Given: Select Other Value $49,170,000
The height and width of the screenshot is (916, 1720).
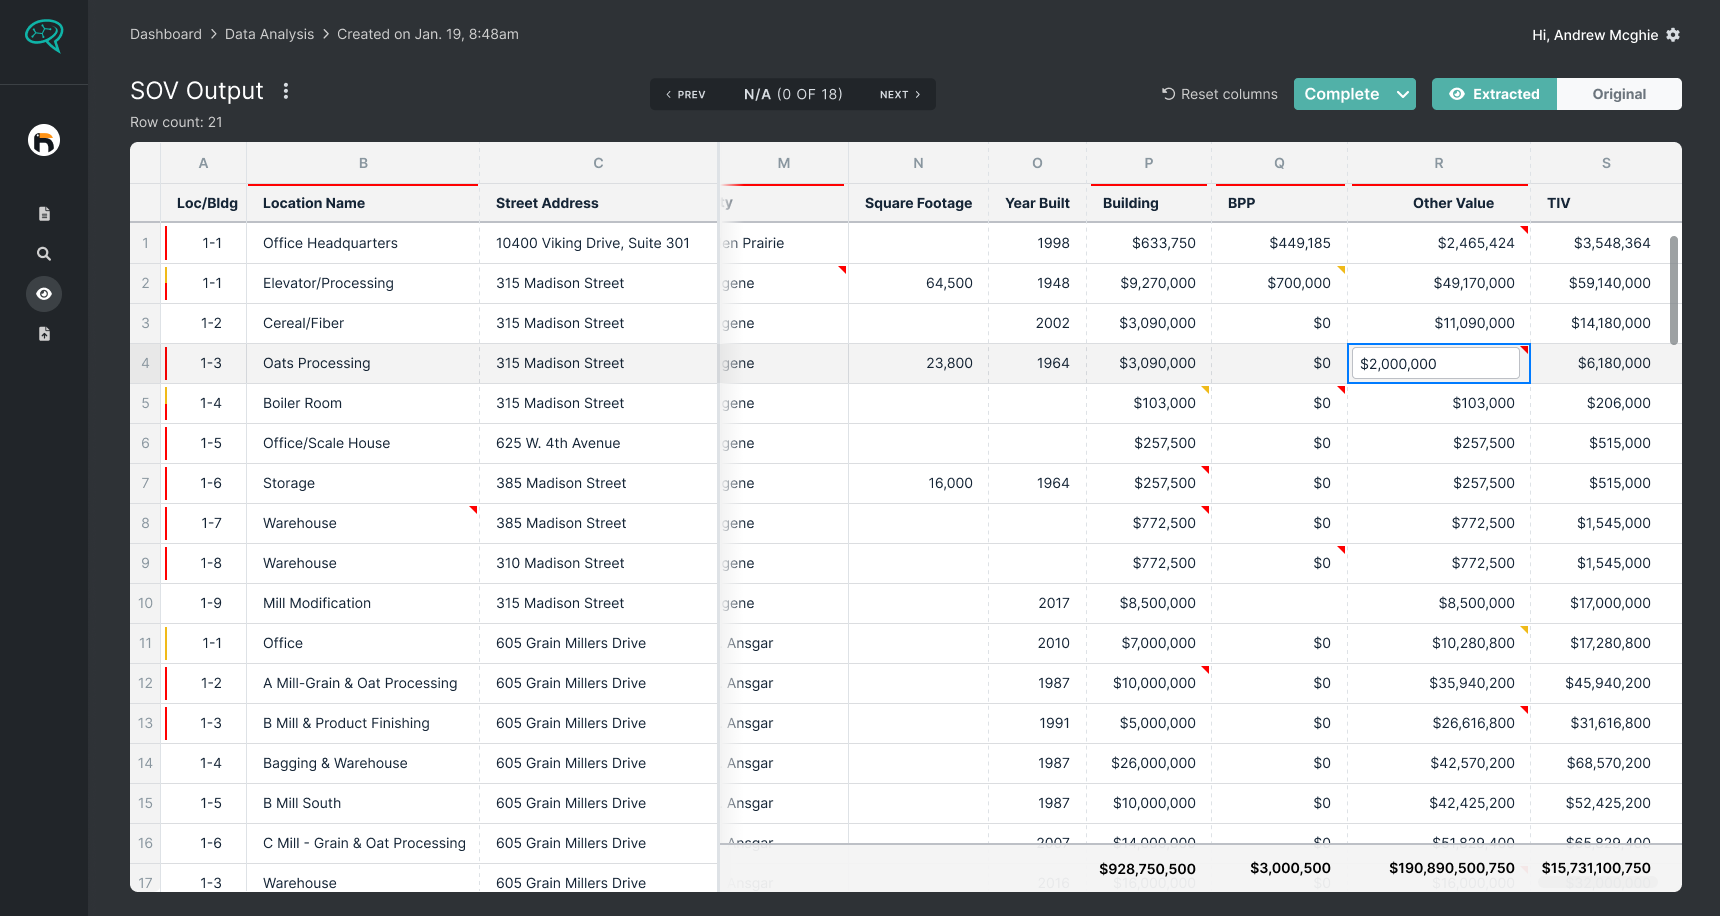Looking at the screenshot, I should pos(1439,283).
